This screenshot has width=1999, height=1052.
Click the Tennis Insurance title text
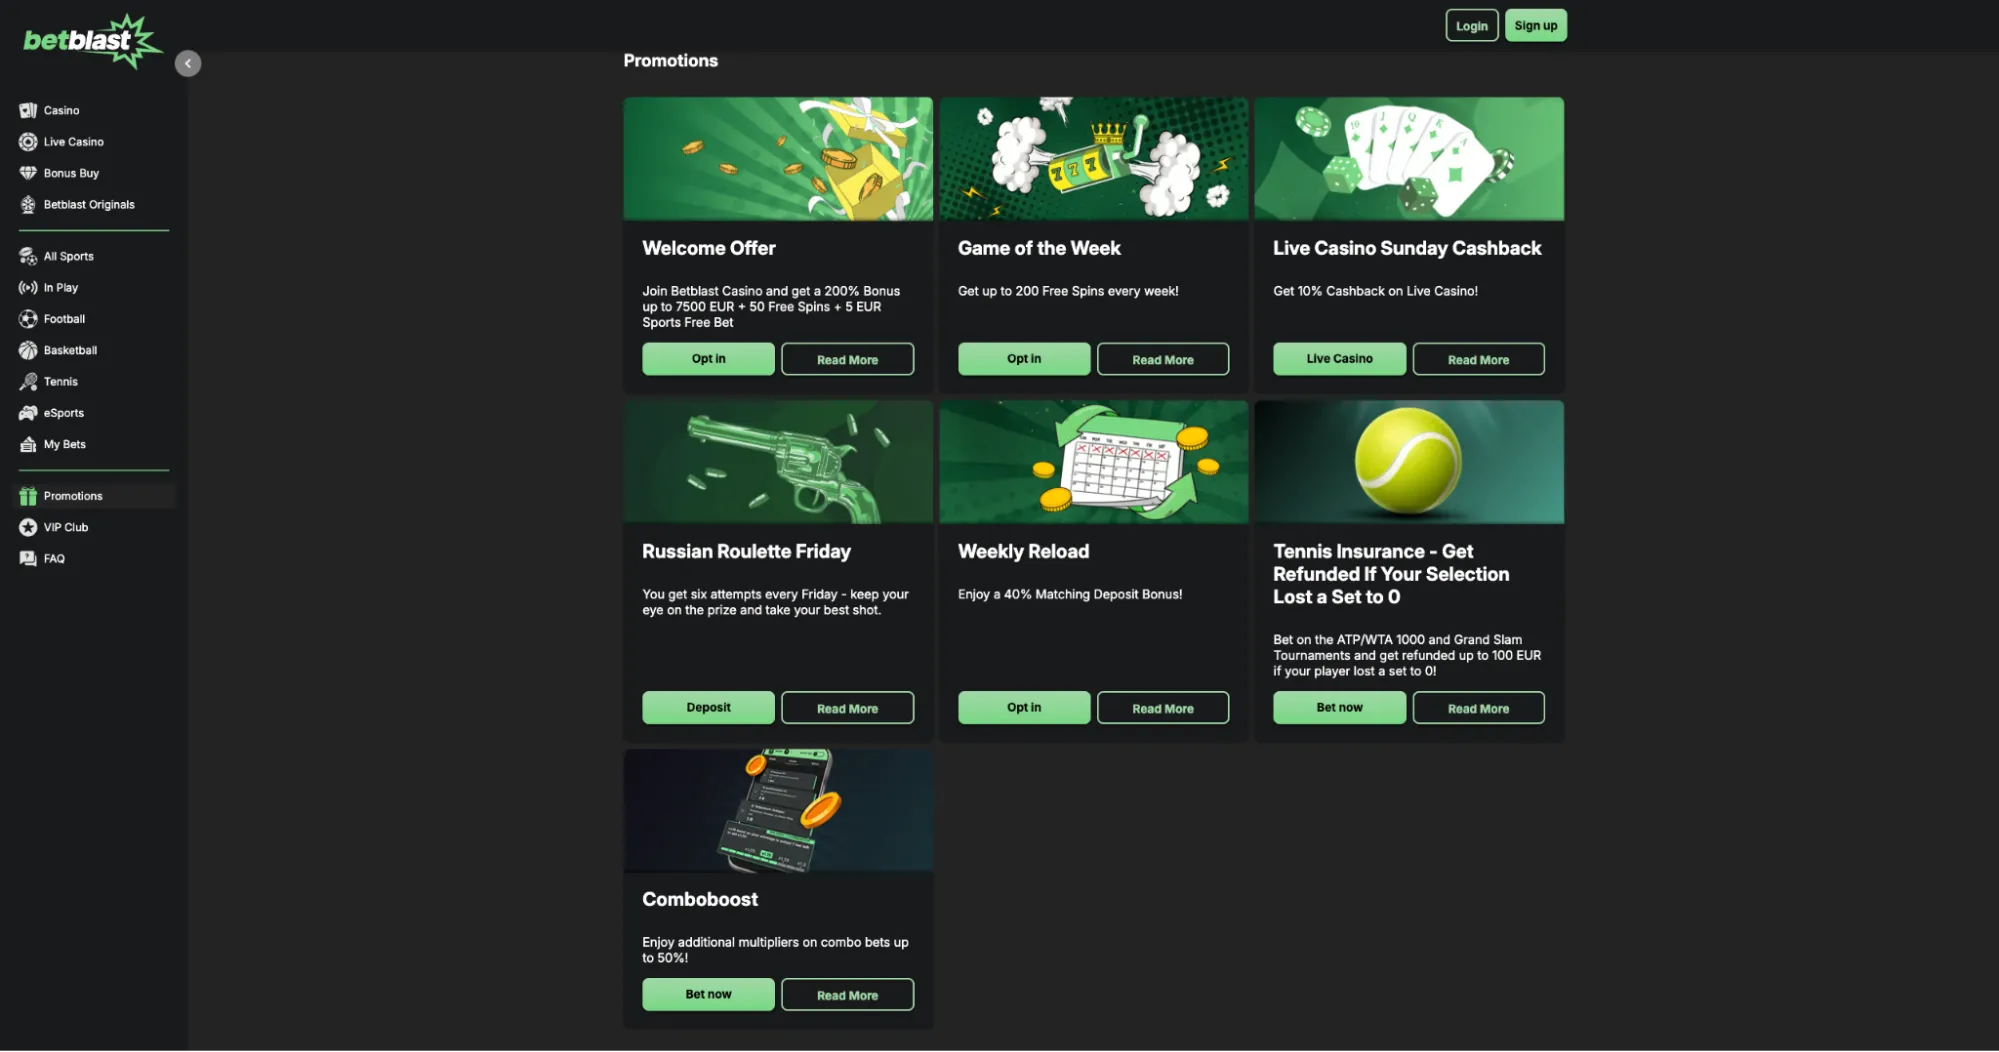coord(1391,574)
